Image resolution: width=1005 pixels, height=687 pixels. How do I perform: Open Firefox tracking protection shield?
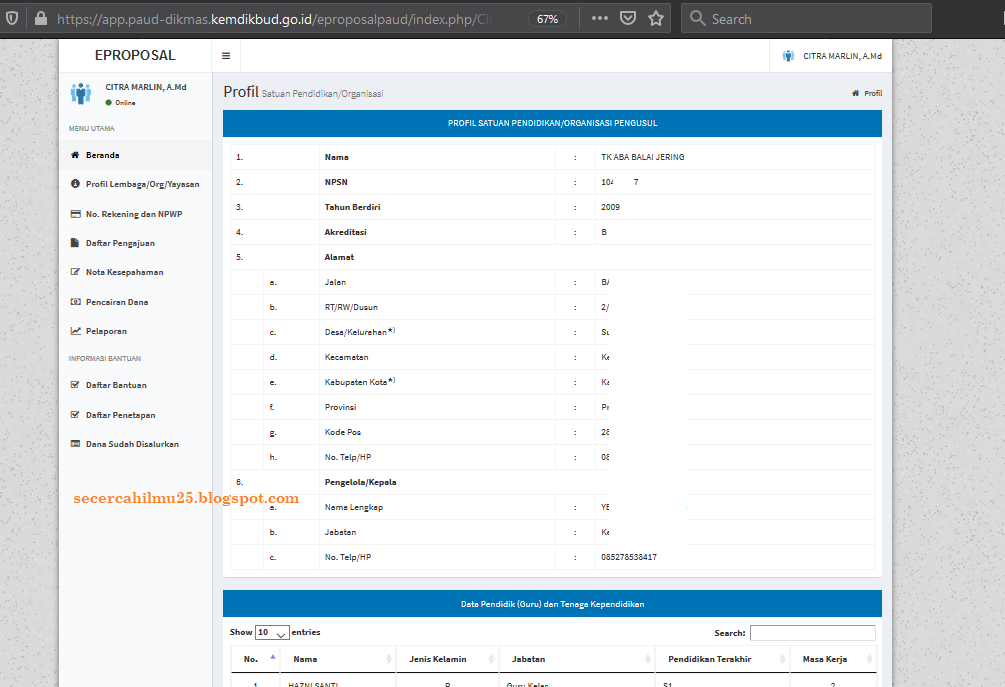tap(11, 18)
